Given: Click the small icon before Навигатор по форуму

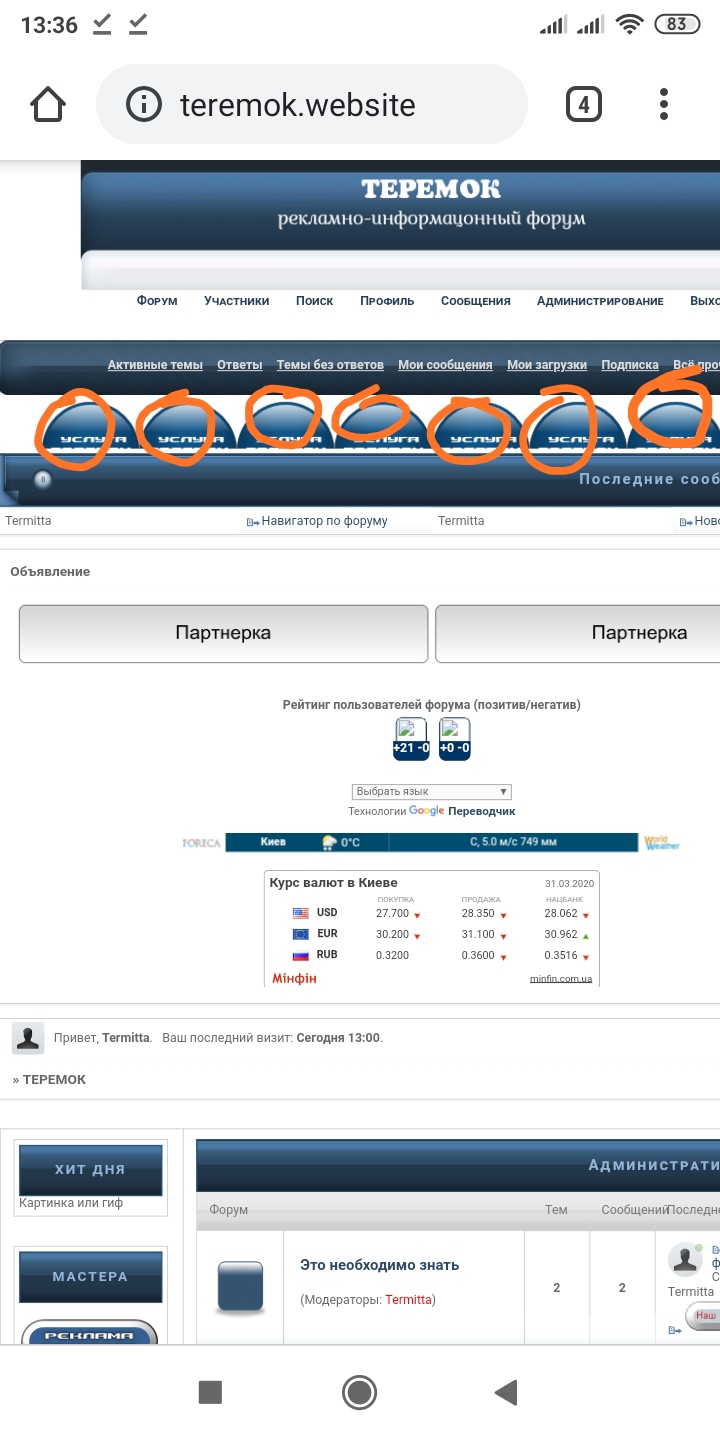Looking at the screenshot, I should 253,522.
